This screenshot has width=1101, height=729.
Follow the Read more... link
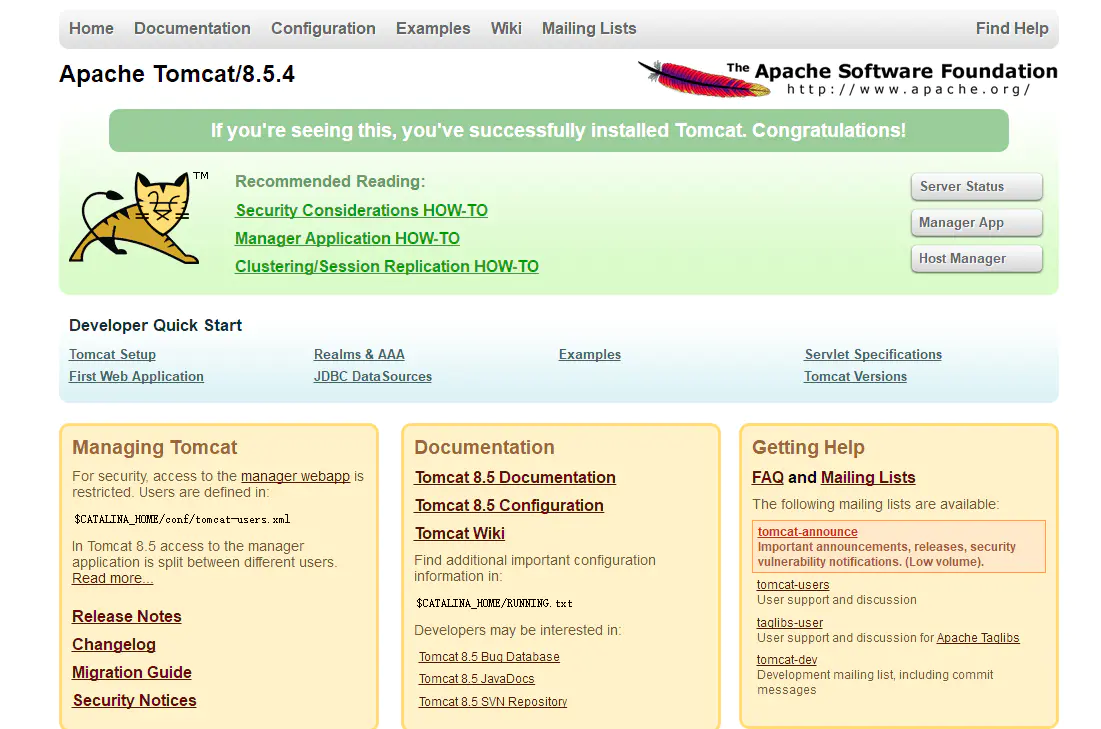[112, 578]
